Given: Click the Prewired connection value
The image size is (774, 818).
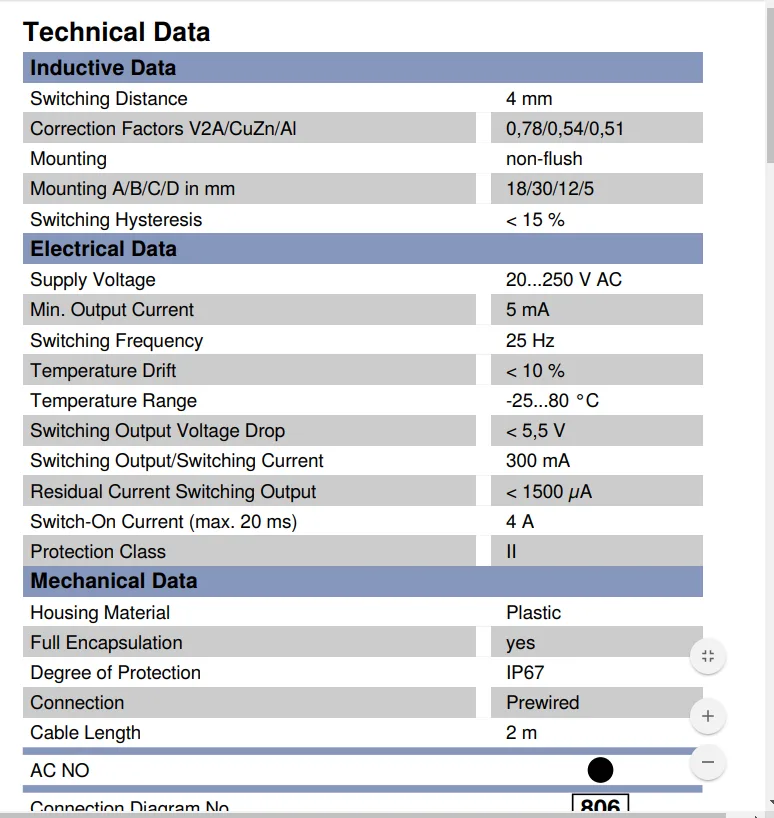Looking at the screenshot, I should click(x=542, y=703).
